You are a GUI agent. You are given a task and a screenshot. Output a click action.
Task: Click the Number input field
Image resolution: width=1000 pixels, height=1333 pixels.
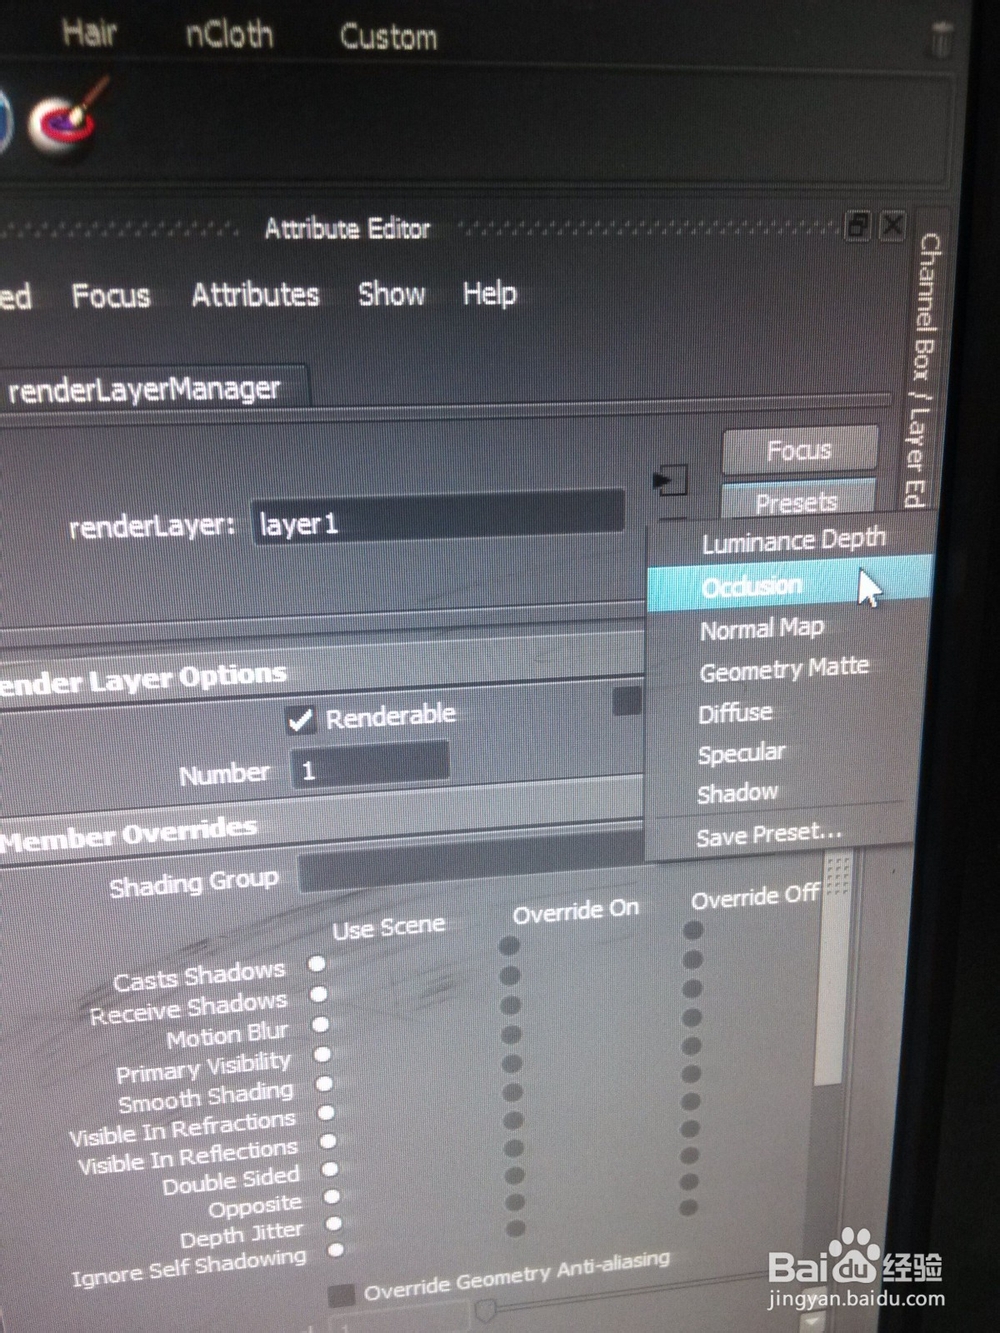(369, 767)
